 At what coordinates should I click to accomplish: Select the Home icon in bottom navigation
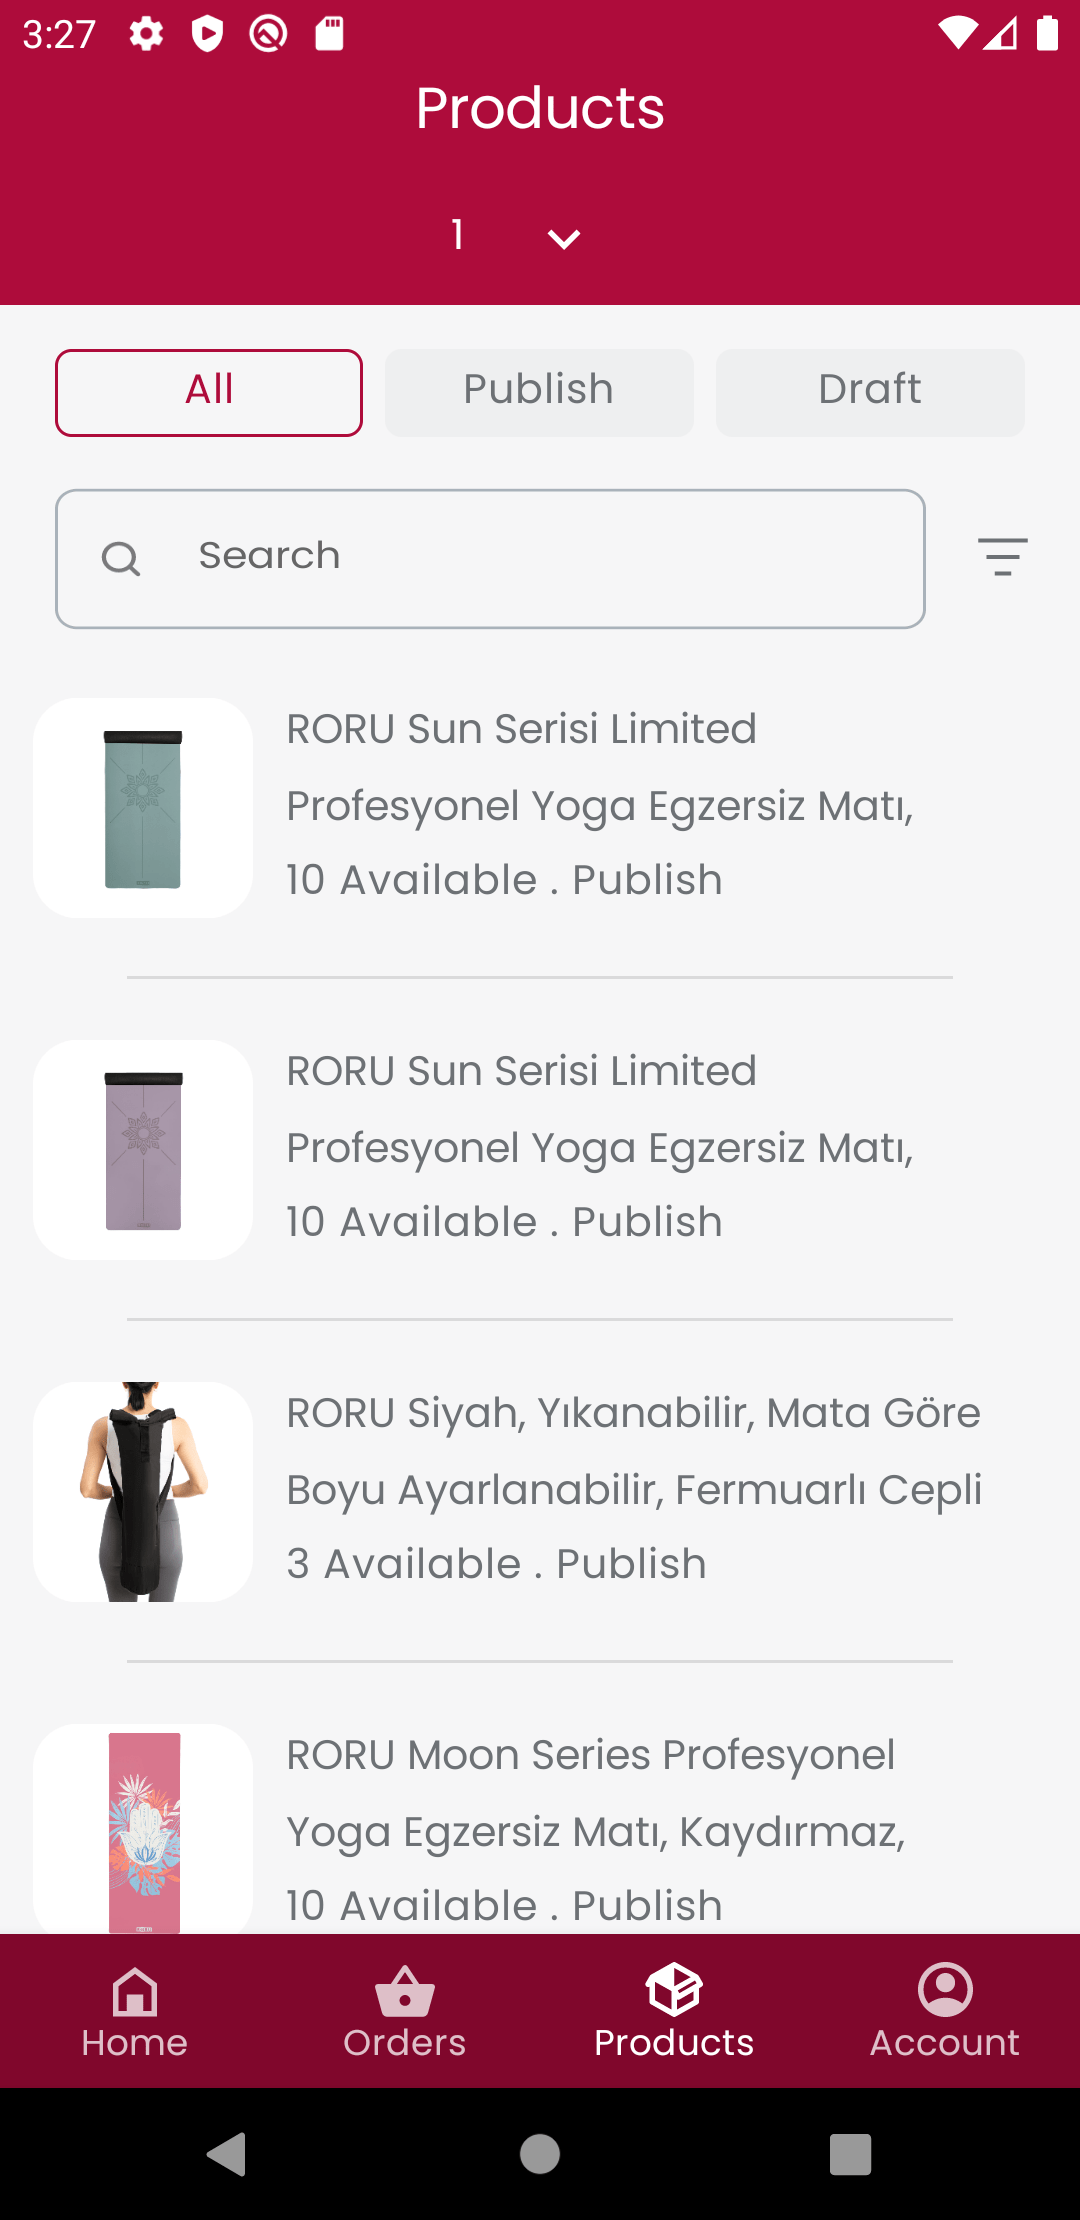134,1990
